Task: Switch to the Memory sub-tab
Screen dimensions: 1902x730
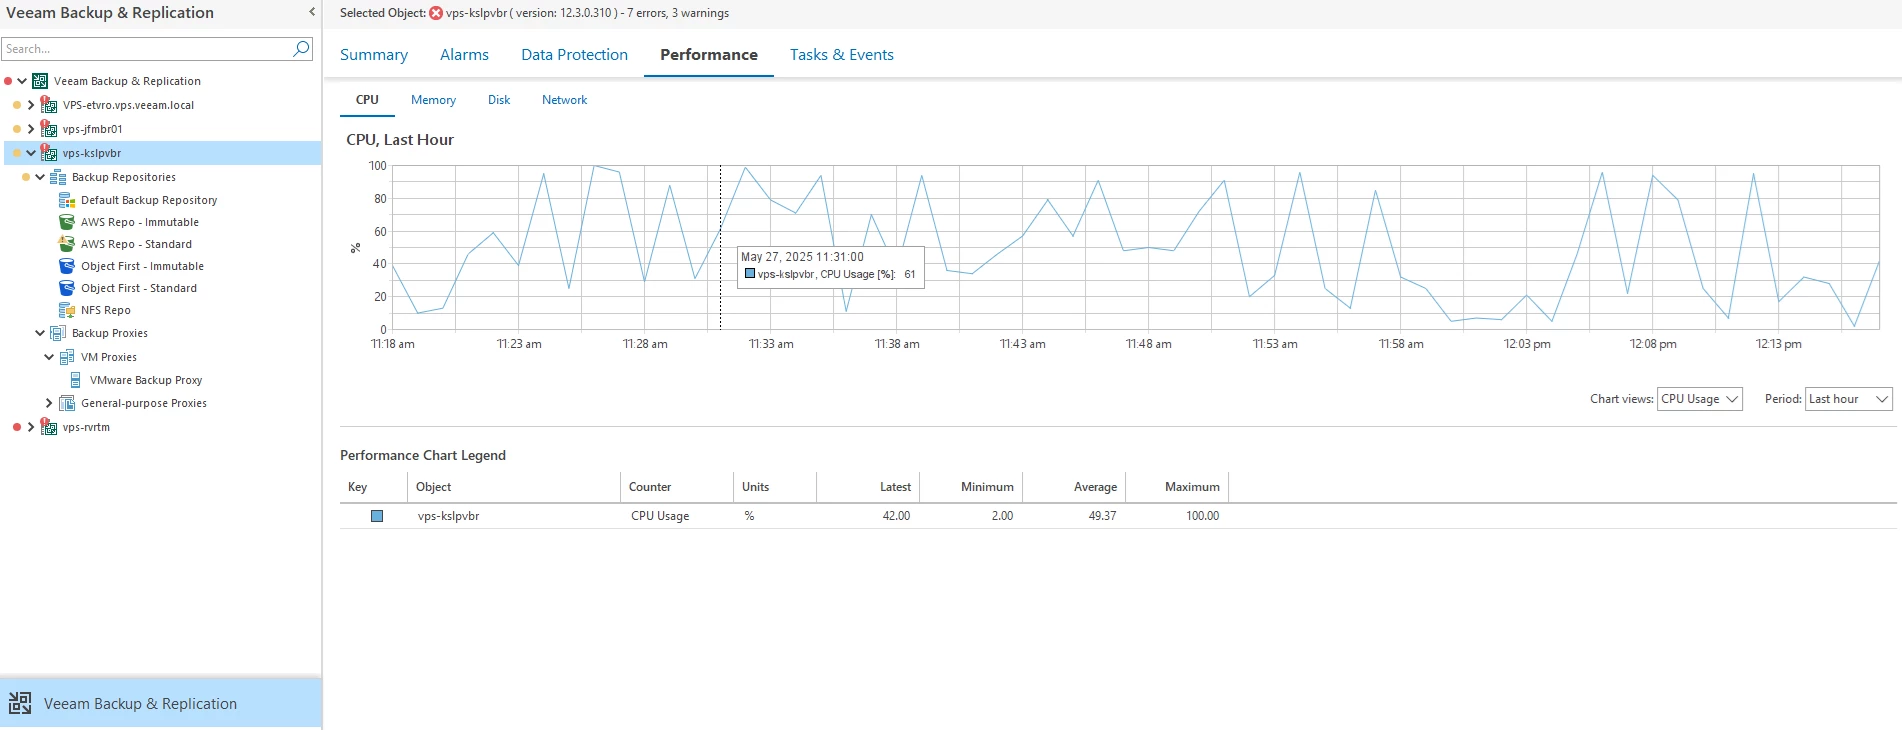Action: tap(433, 100)
